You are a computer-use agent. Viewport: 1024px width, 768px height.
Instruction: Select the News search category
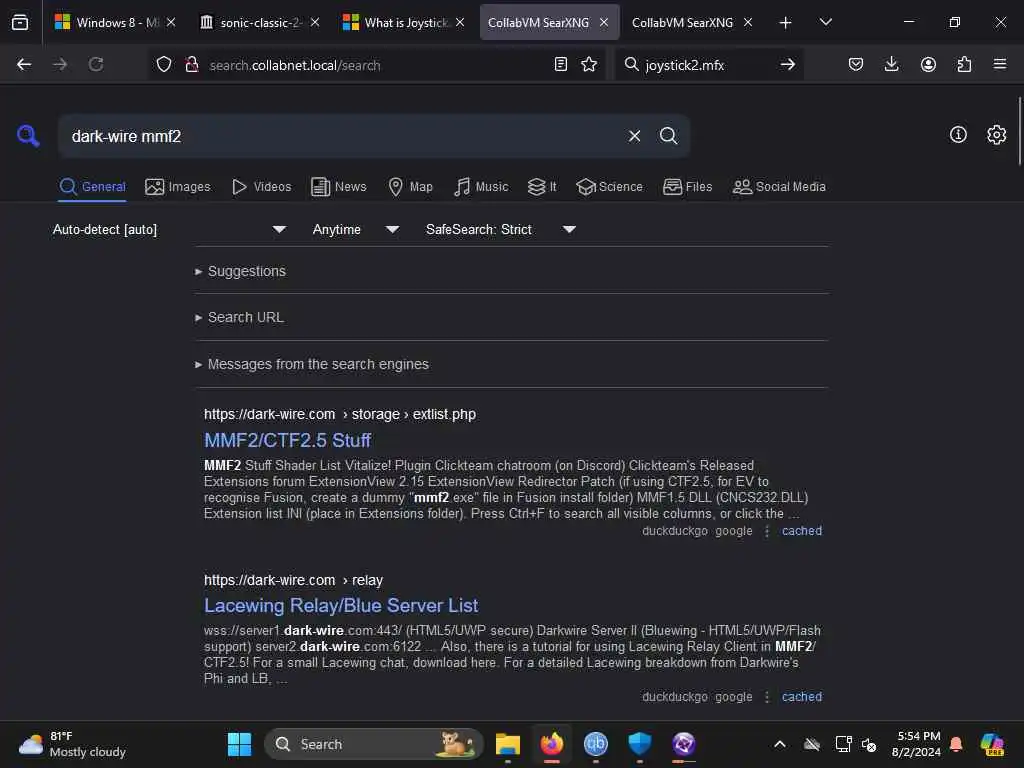[339, 187]
